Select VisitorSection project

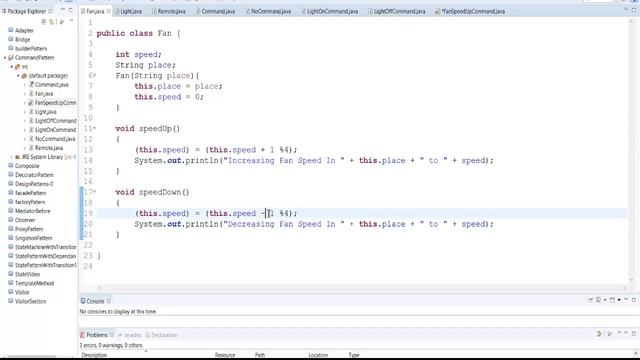point(30,301)
